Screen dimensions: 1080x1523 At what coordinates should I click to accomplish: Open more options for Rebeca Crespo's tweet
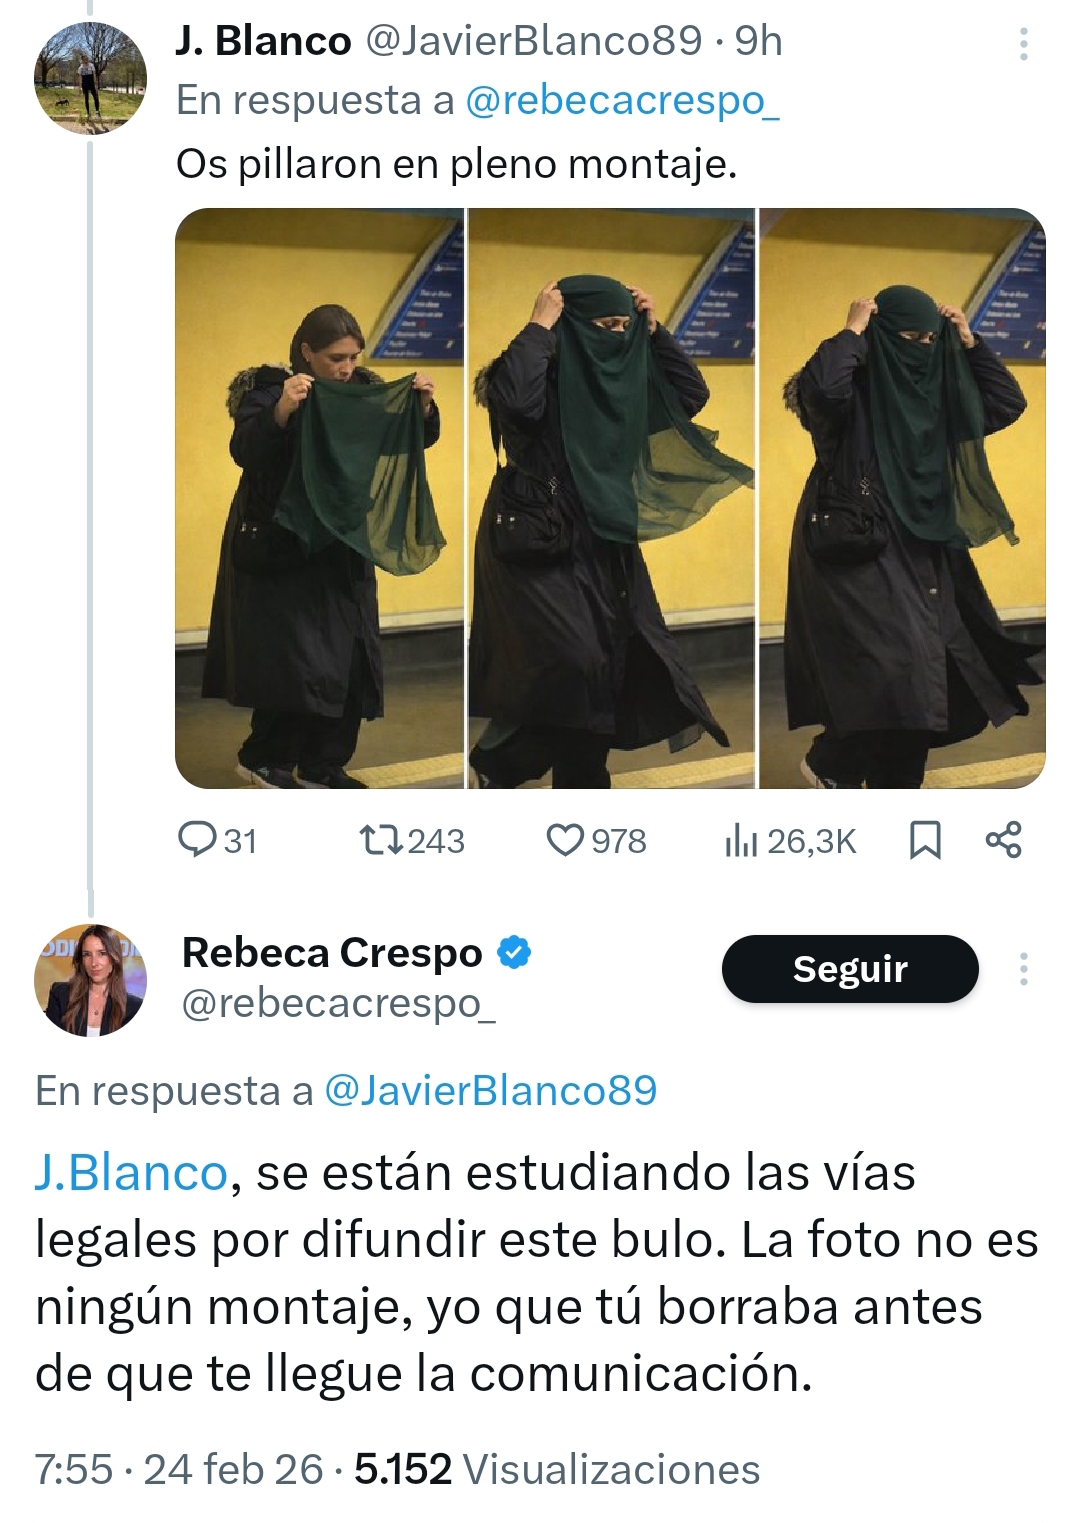tap(1023, 969)
